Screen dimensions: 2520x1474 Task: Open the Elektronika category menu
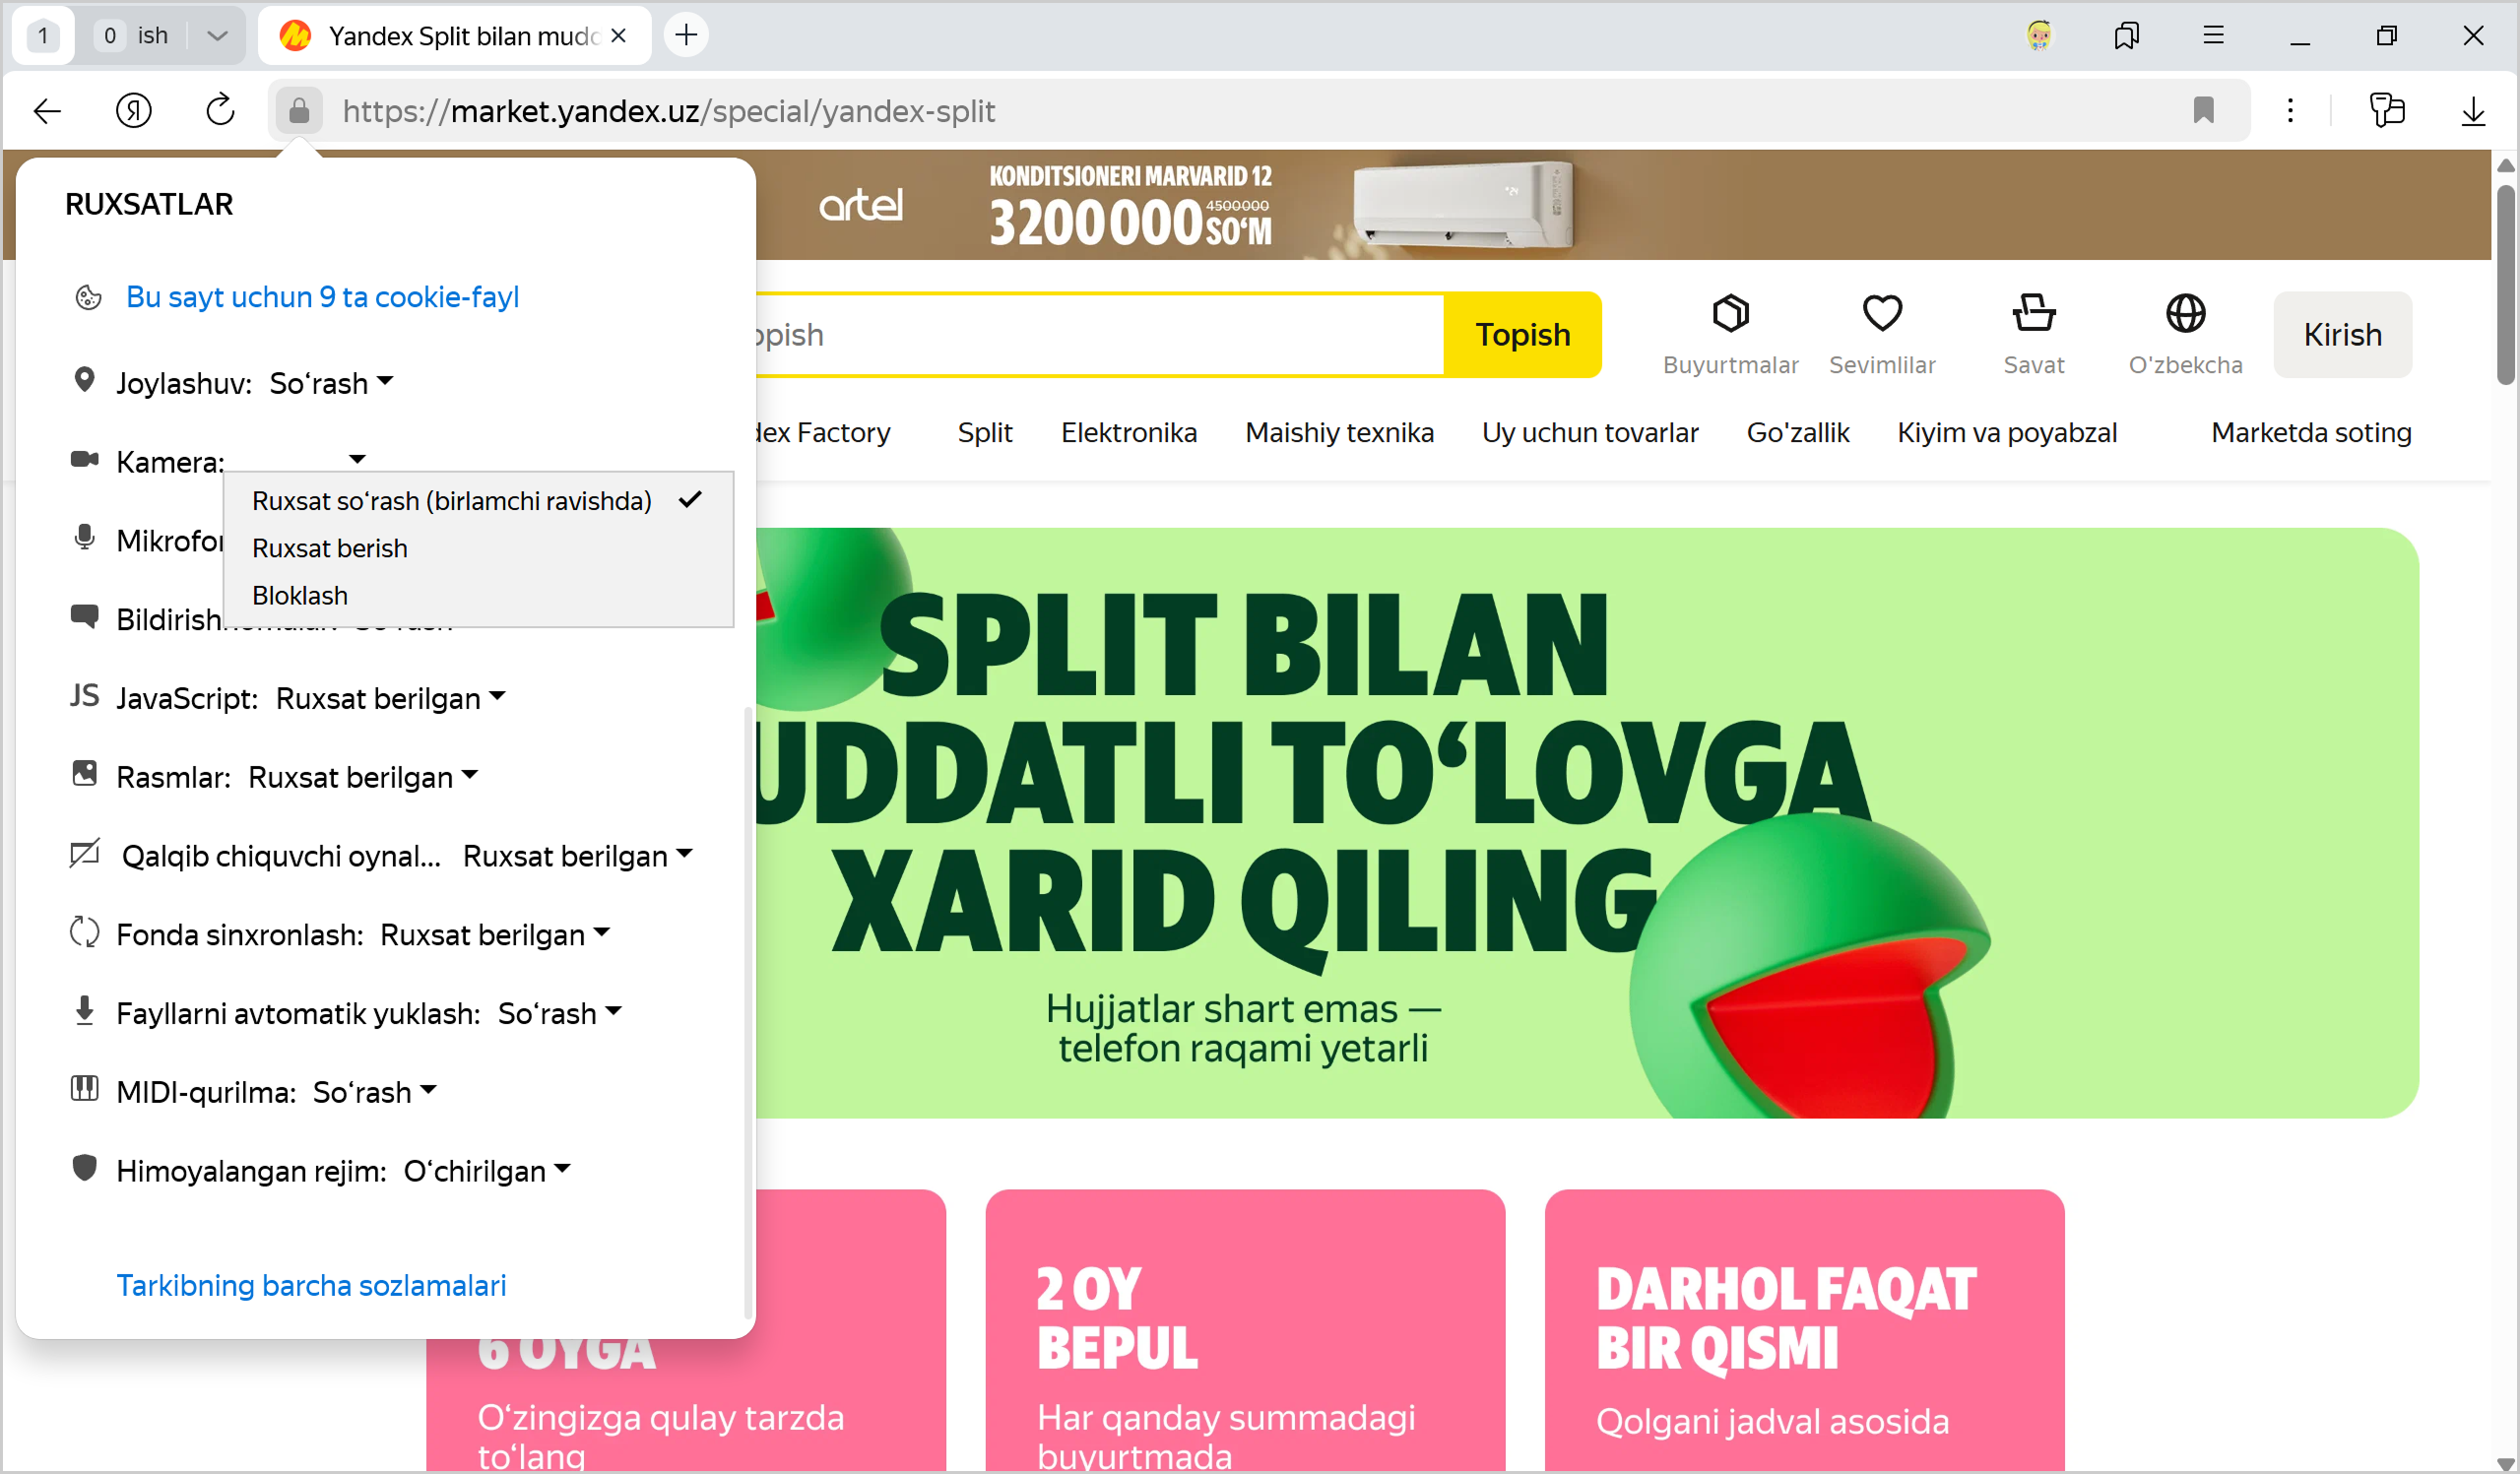[x=1128, y=432]
